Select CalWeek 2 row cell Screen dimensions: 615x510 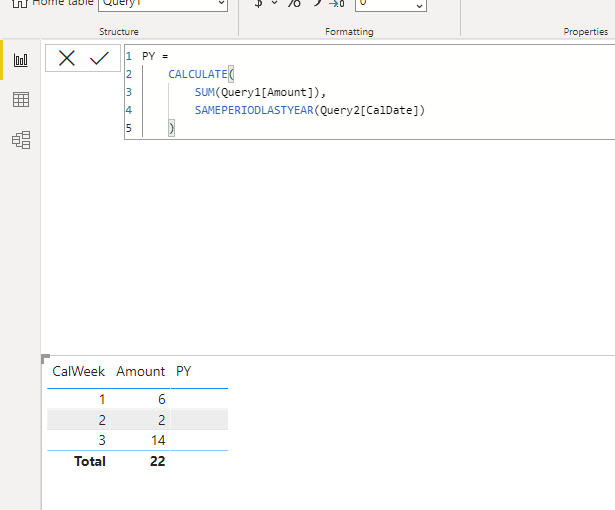[102, 420]
